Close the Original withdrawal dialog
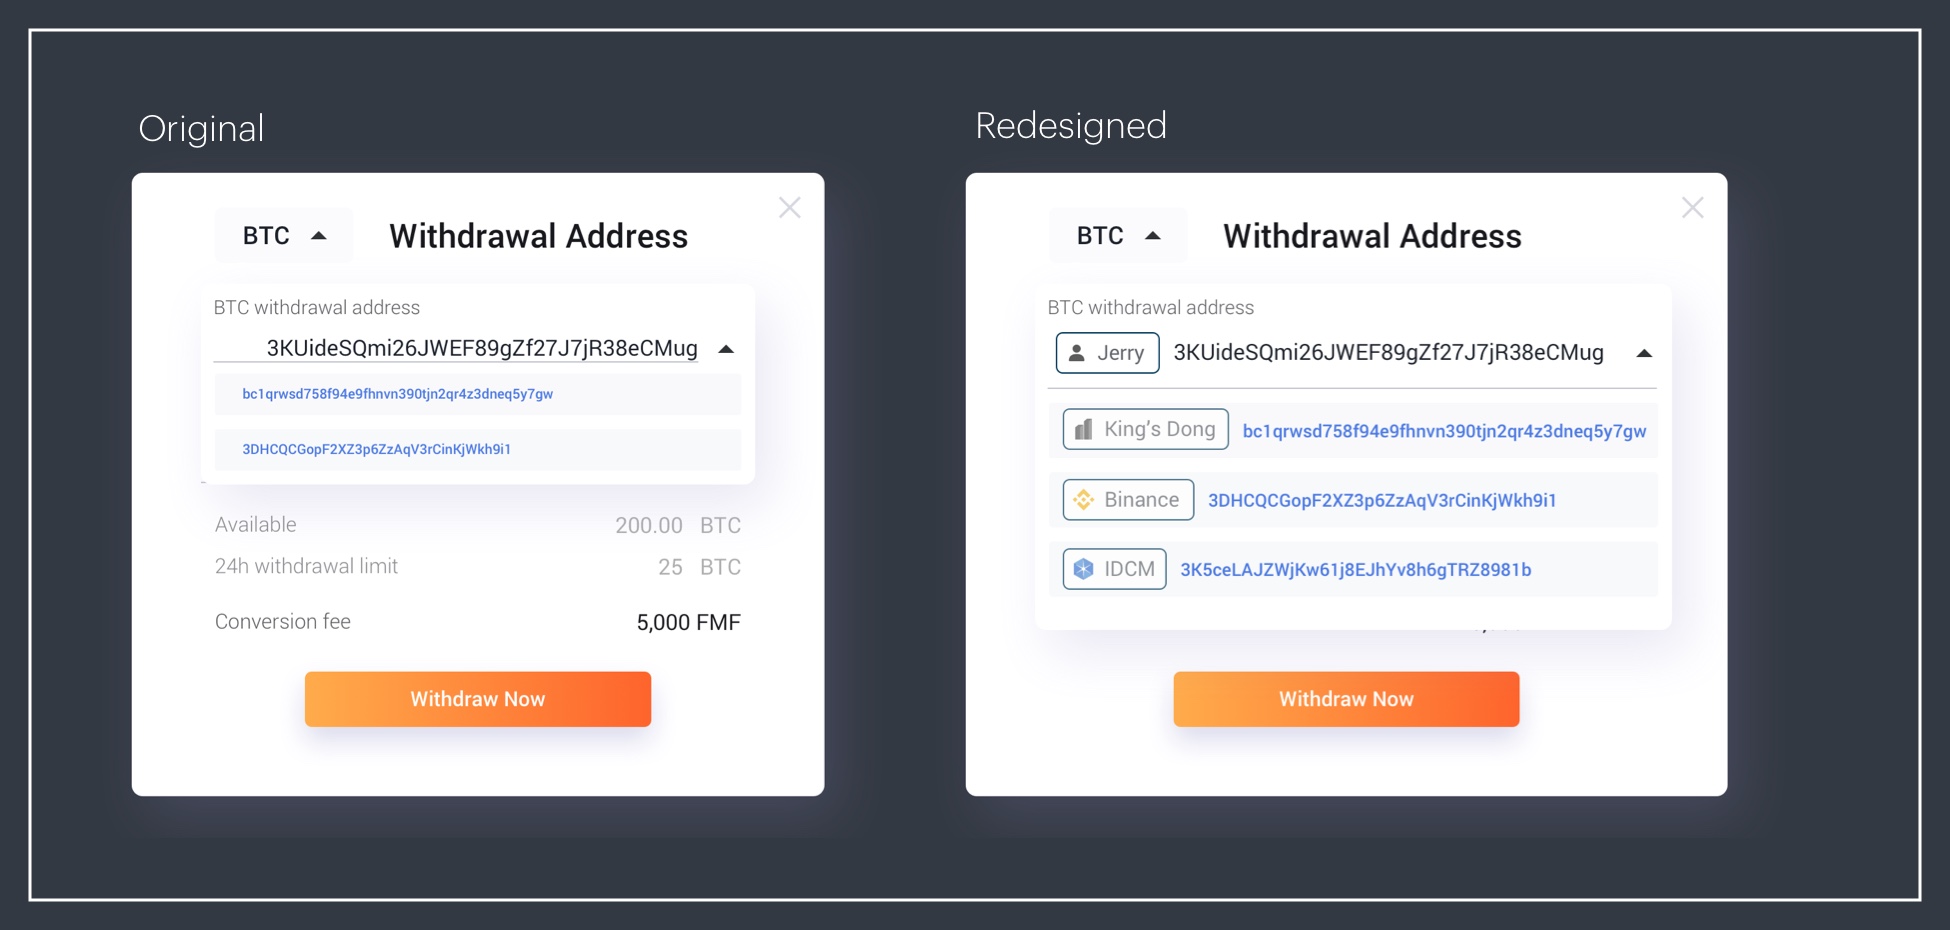 pos(790,208)
